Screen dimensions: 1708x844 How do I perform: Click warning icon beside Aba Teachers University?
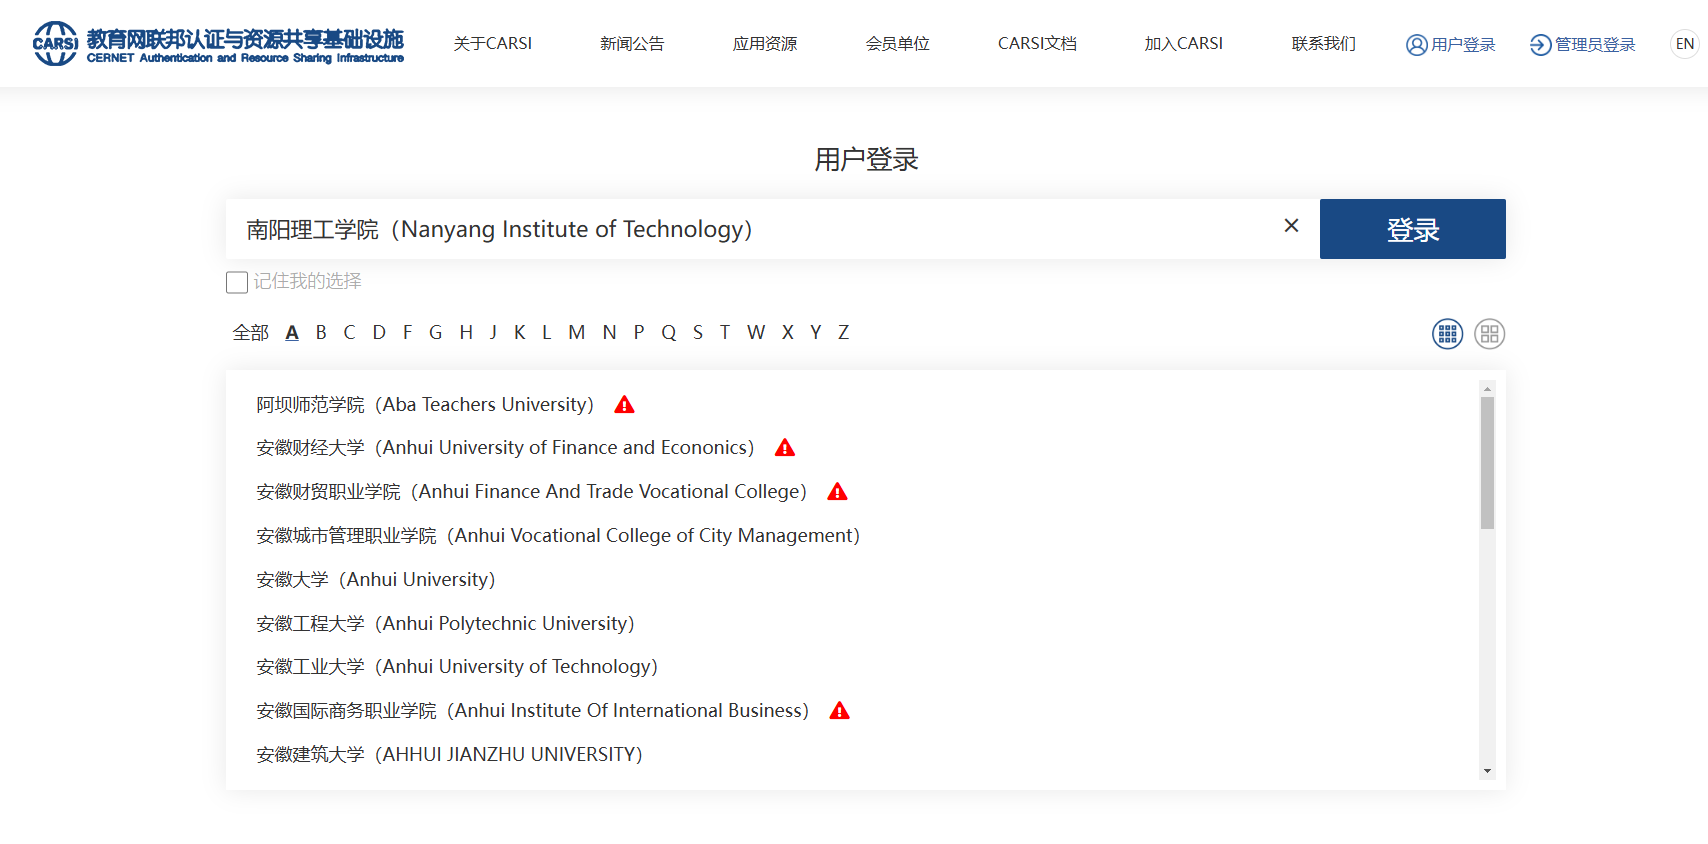click(x=624, y=405)
